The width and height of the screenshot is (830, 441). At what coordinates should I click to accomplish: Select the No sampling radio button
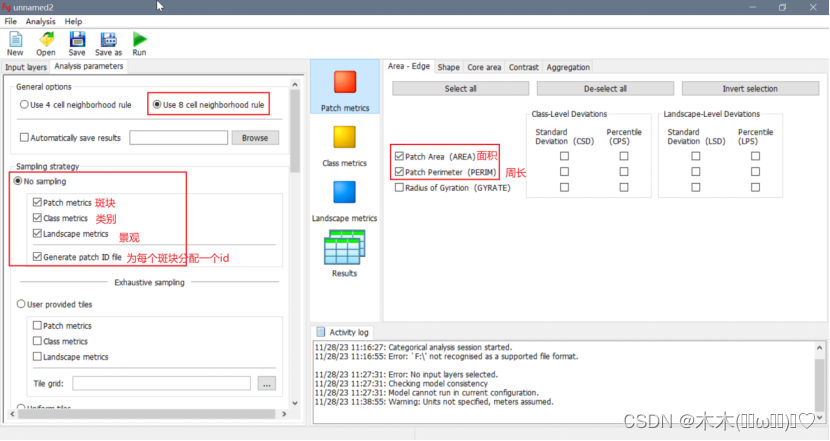point(18,181)
